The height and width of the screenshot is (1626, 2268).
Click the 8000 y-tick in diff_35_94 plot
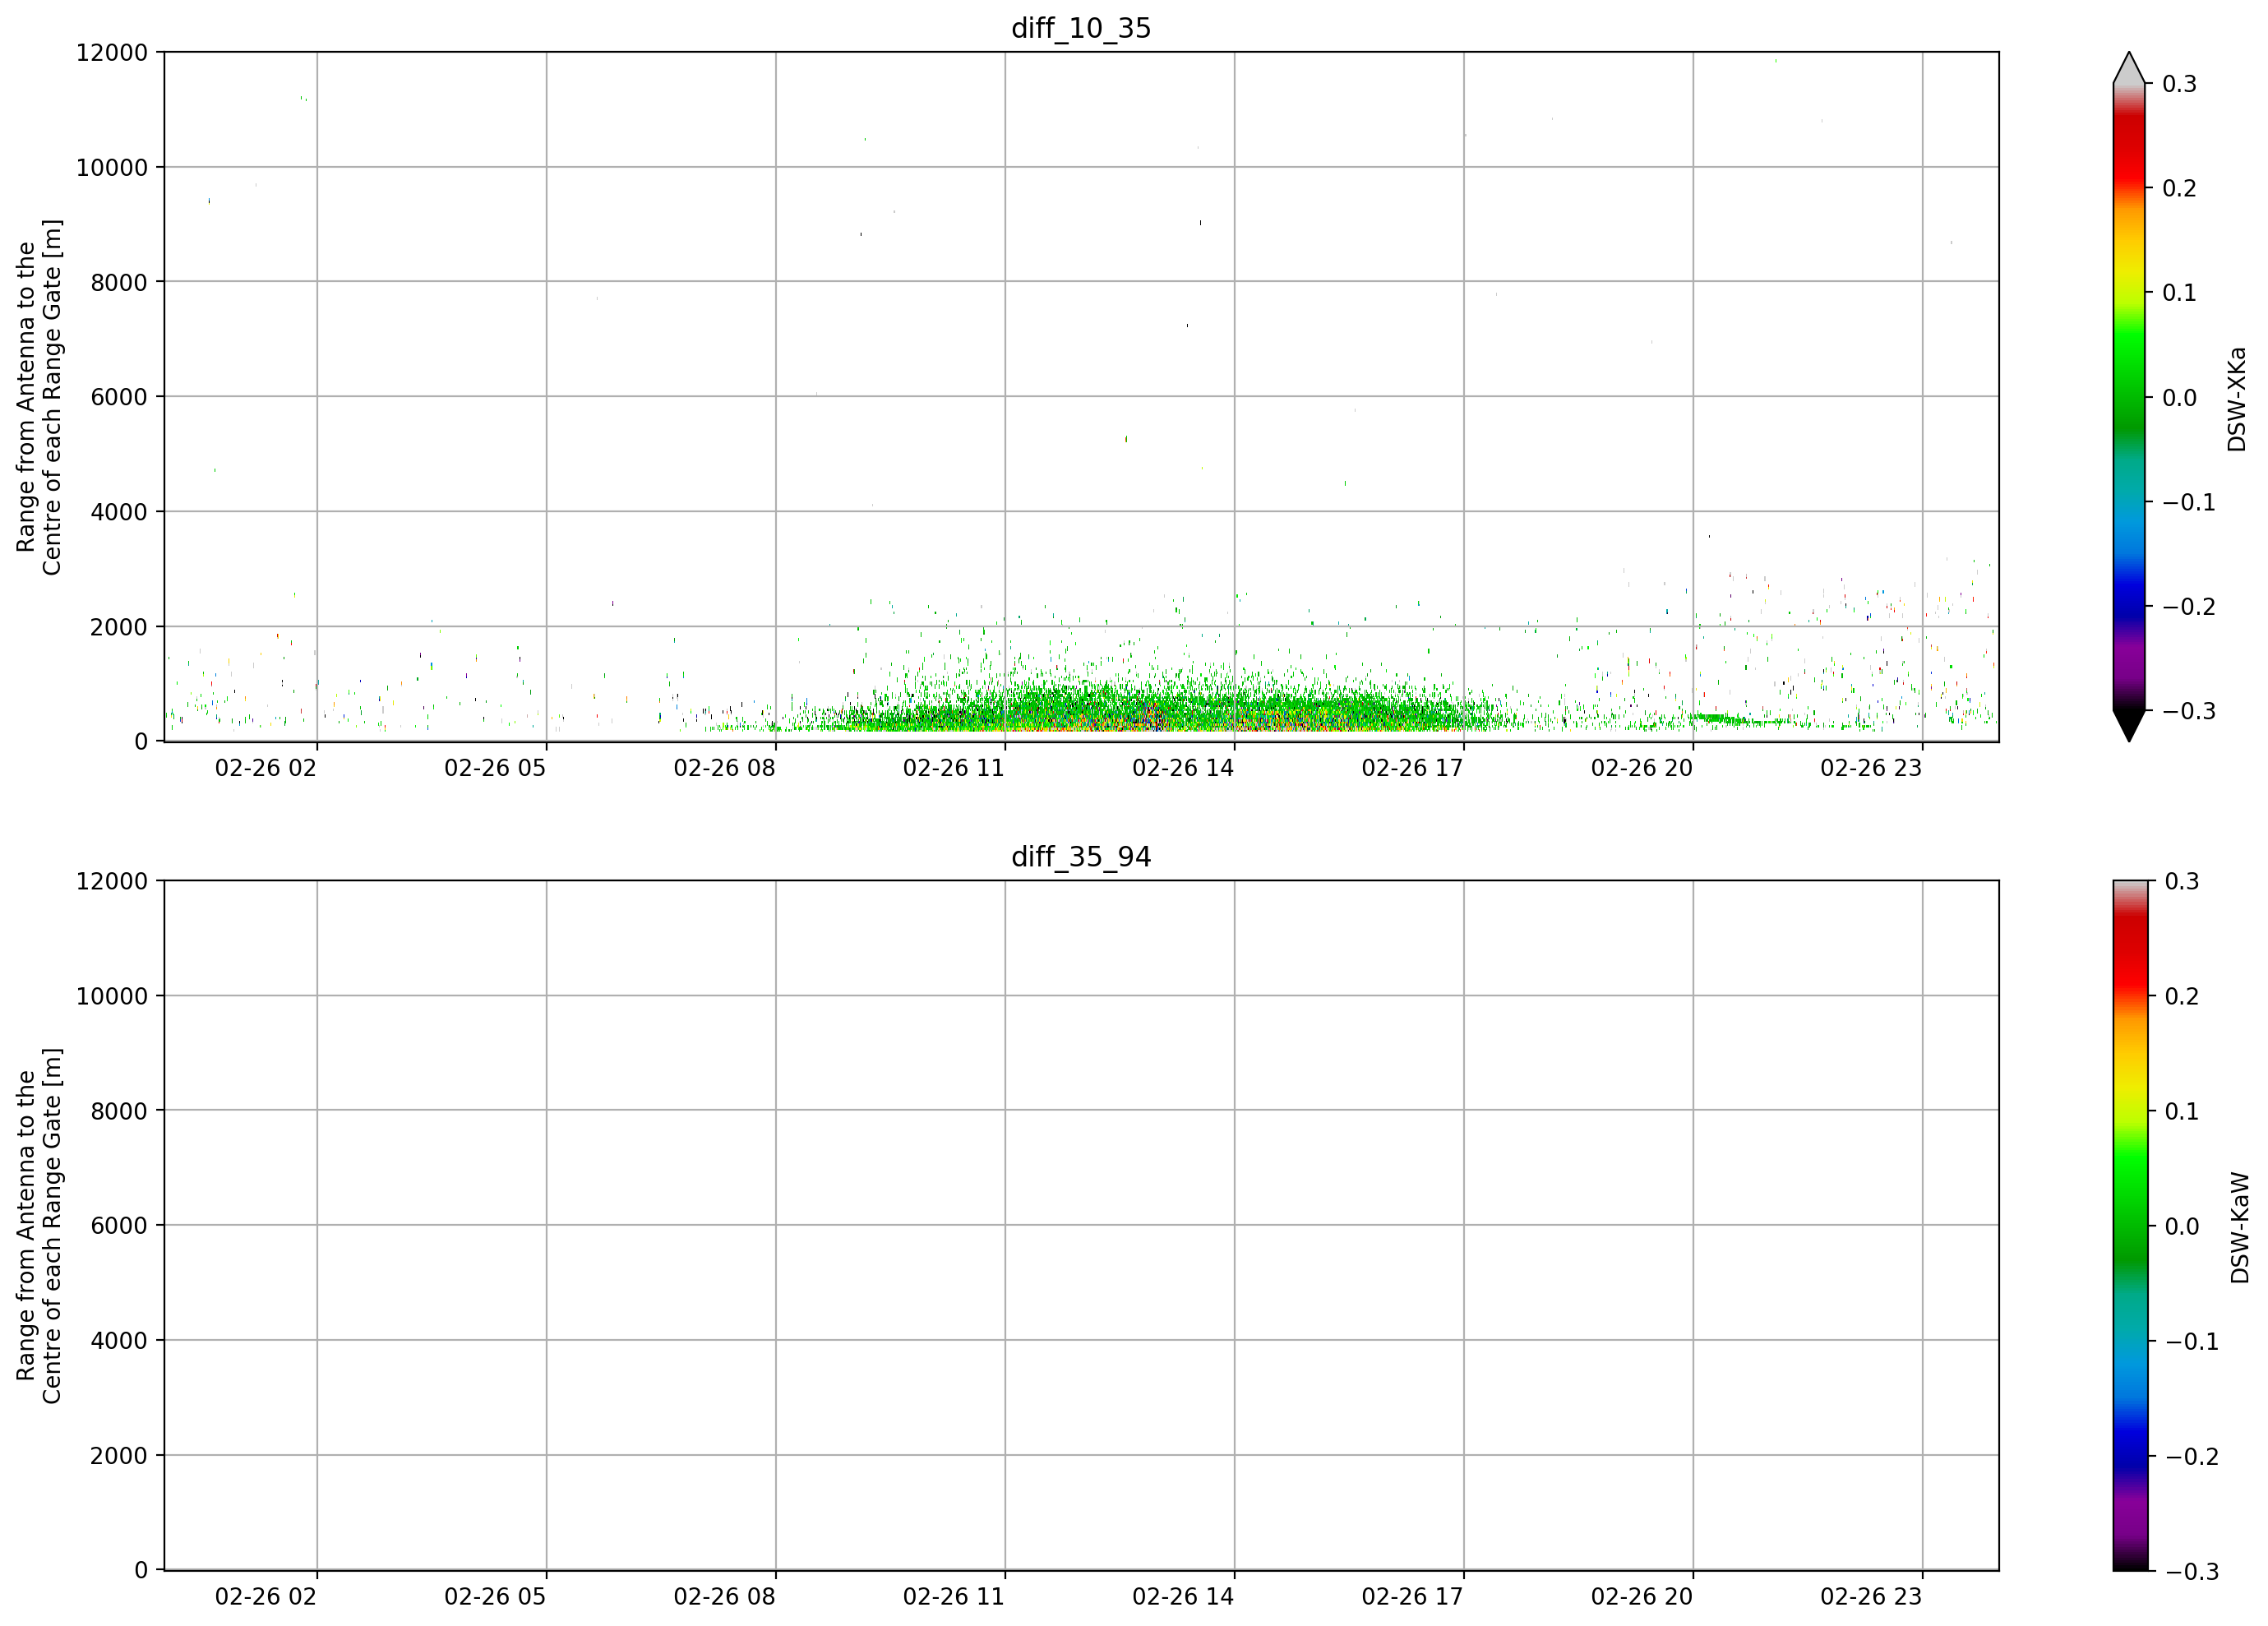(119, 1111)
